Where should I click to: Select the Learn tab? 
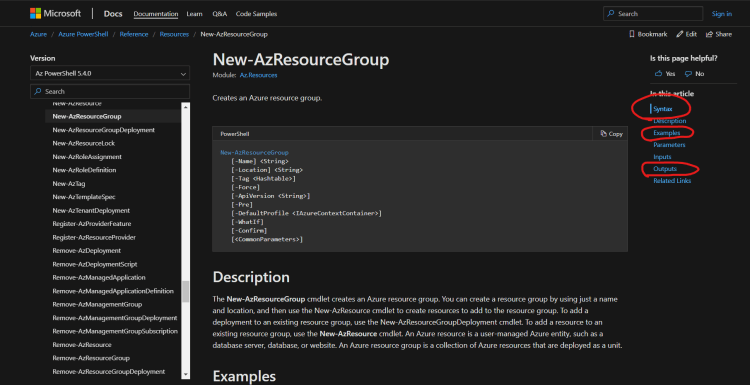(x=194, y=14)
